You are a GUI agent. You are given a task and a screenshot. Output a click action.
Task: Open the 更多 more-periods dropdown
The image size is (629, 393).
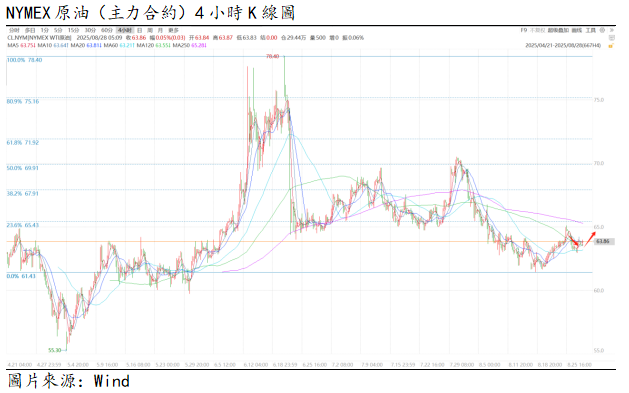173,30
